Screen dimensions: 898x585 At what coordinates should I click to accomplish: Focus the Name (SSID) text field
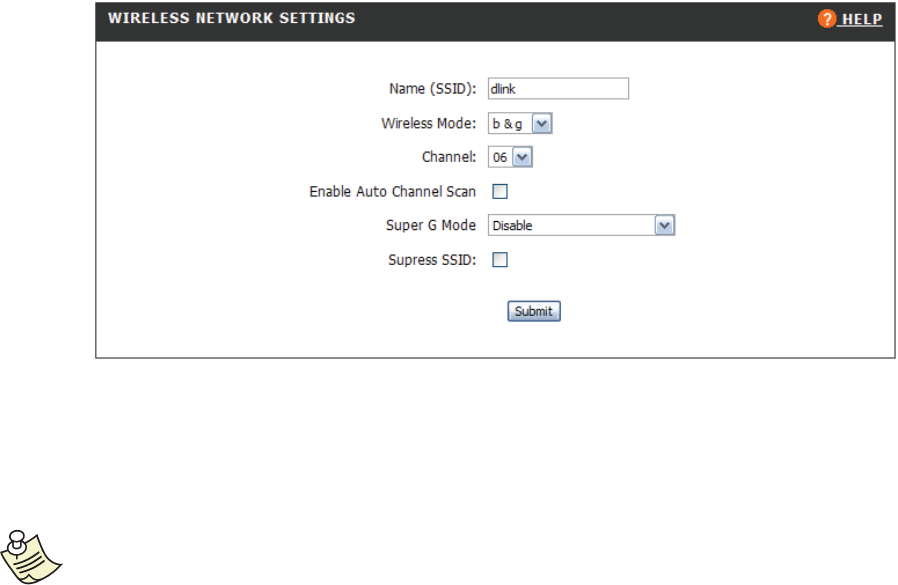(x=558, y=89)
